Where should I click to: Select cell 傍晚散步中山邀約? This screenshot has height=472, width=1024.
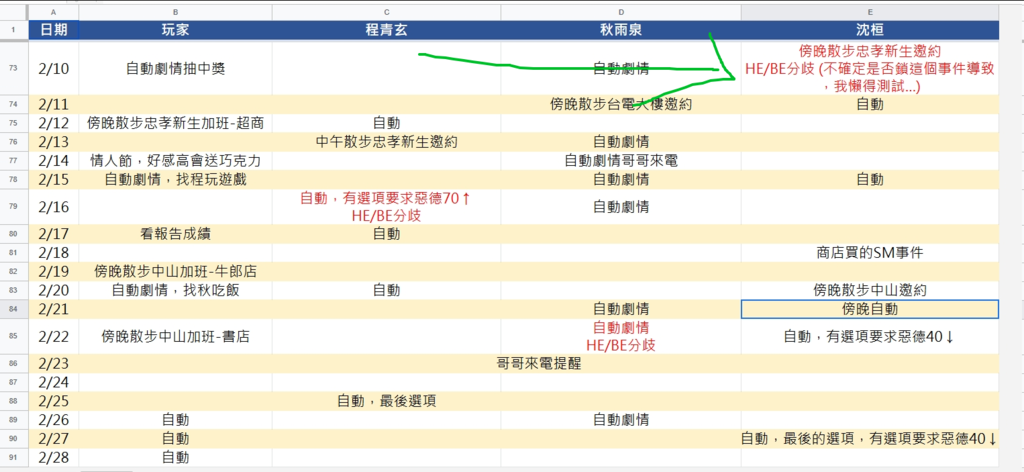click(870, 291)
